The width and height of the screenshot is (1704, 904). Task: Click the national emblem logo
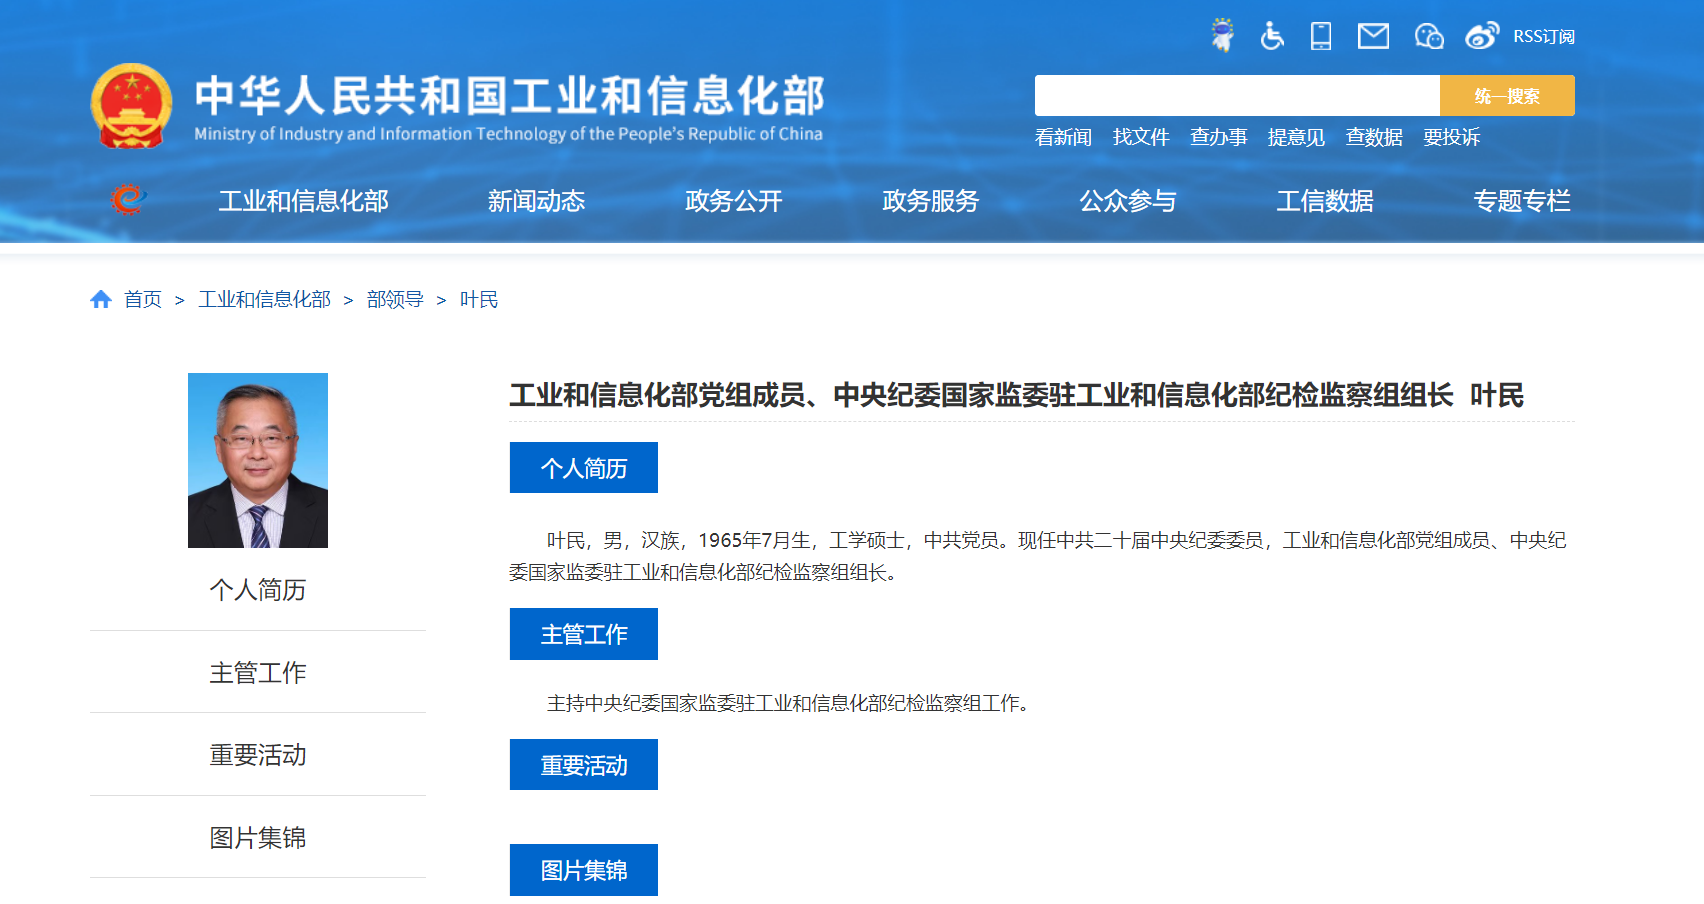tap(131, 107)
